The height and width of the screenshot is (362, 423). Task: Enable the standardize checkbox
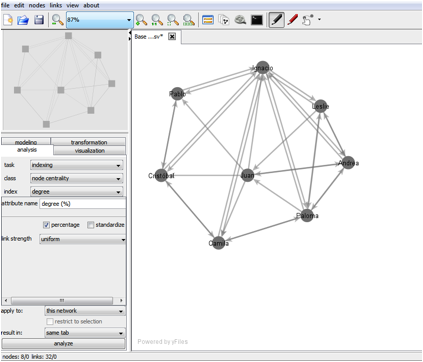click(90, 225)
